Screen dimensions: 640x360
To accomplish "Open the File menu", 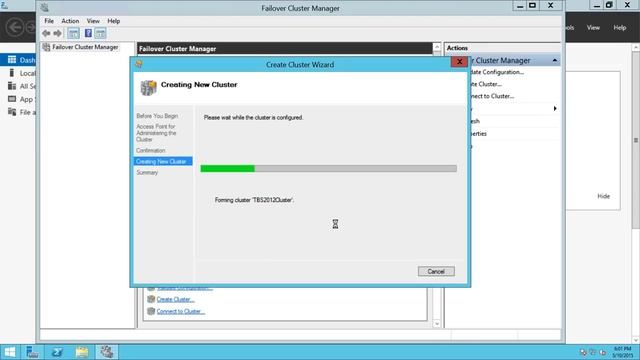I will click(x=49, y=21).
